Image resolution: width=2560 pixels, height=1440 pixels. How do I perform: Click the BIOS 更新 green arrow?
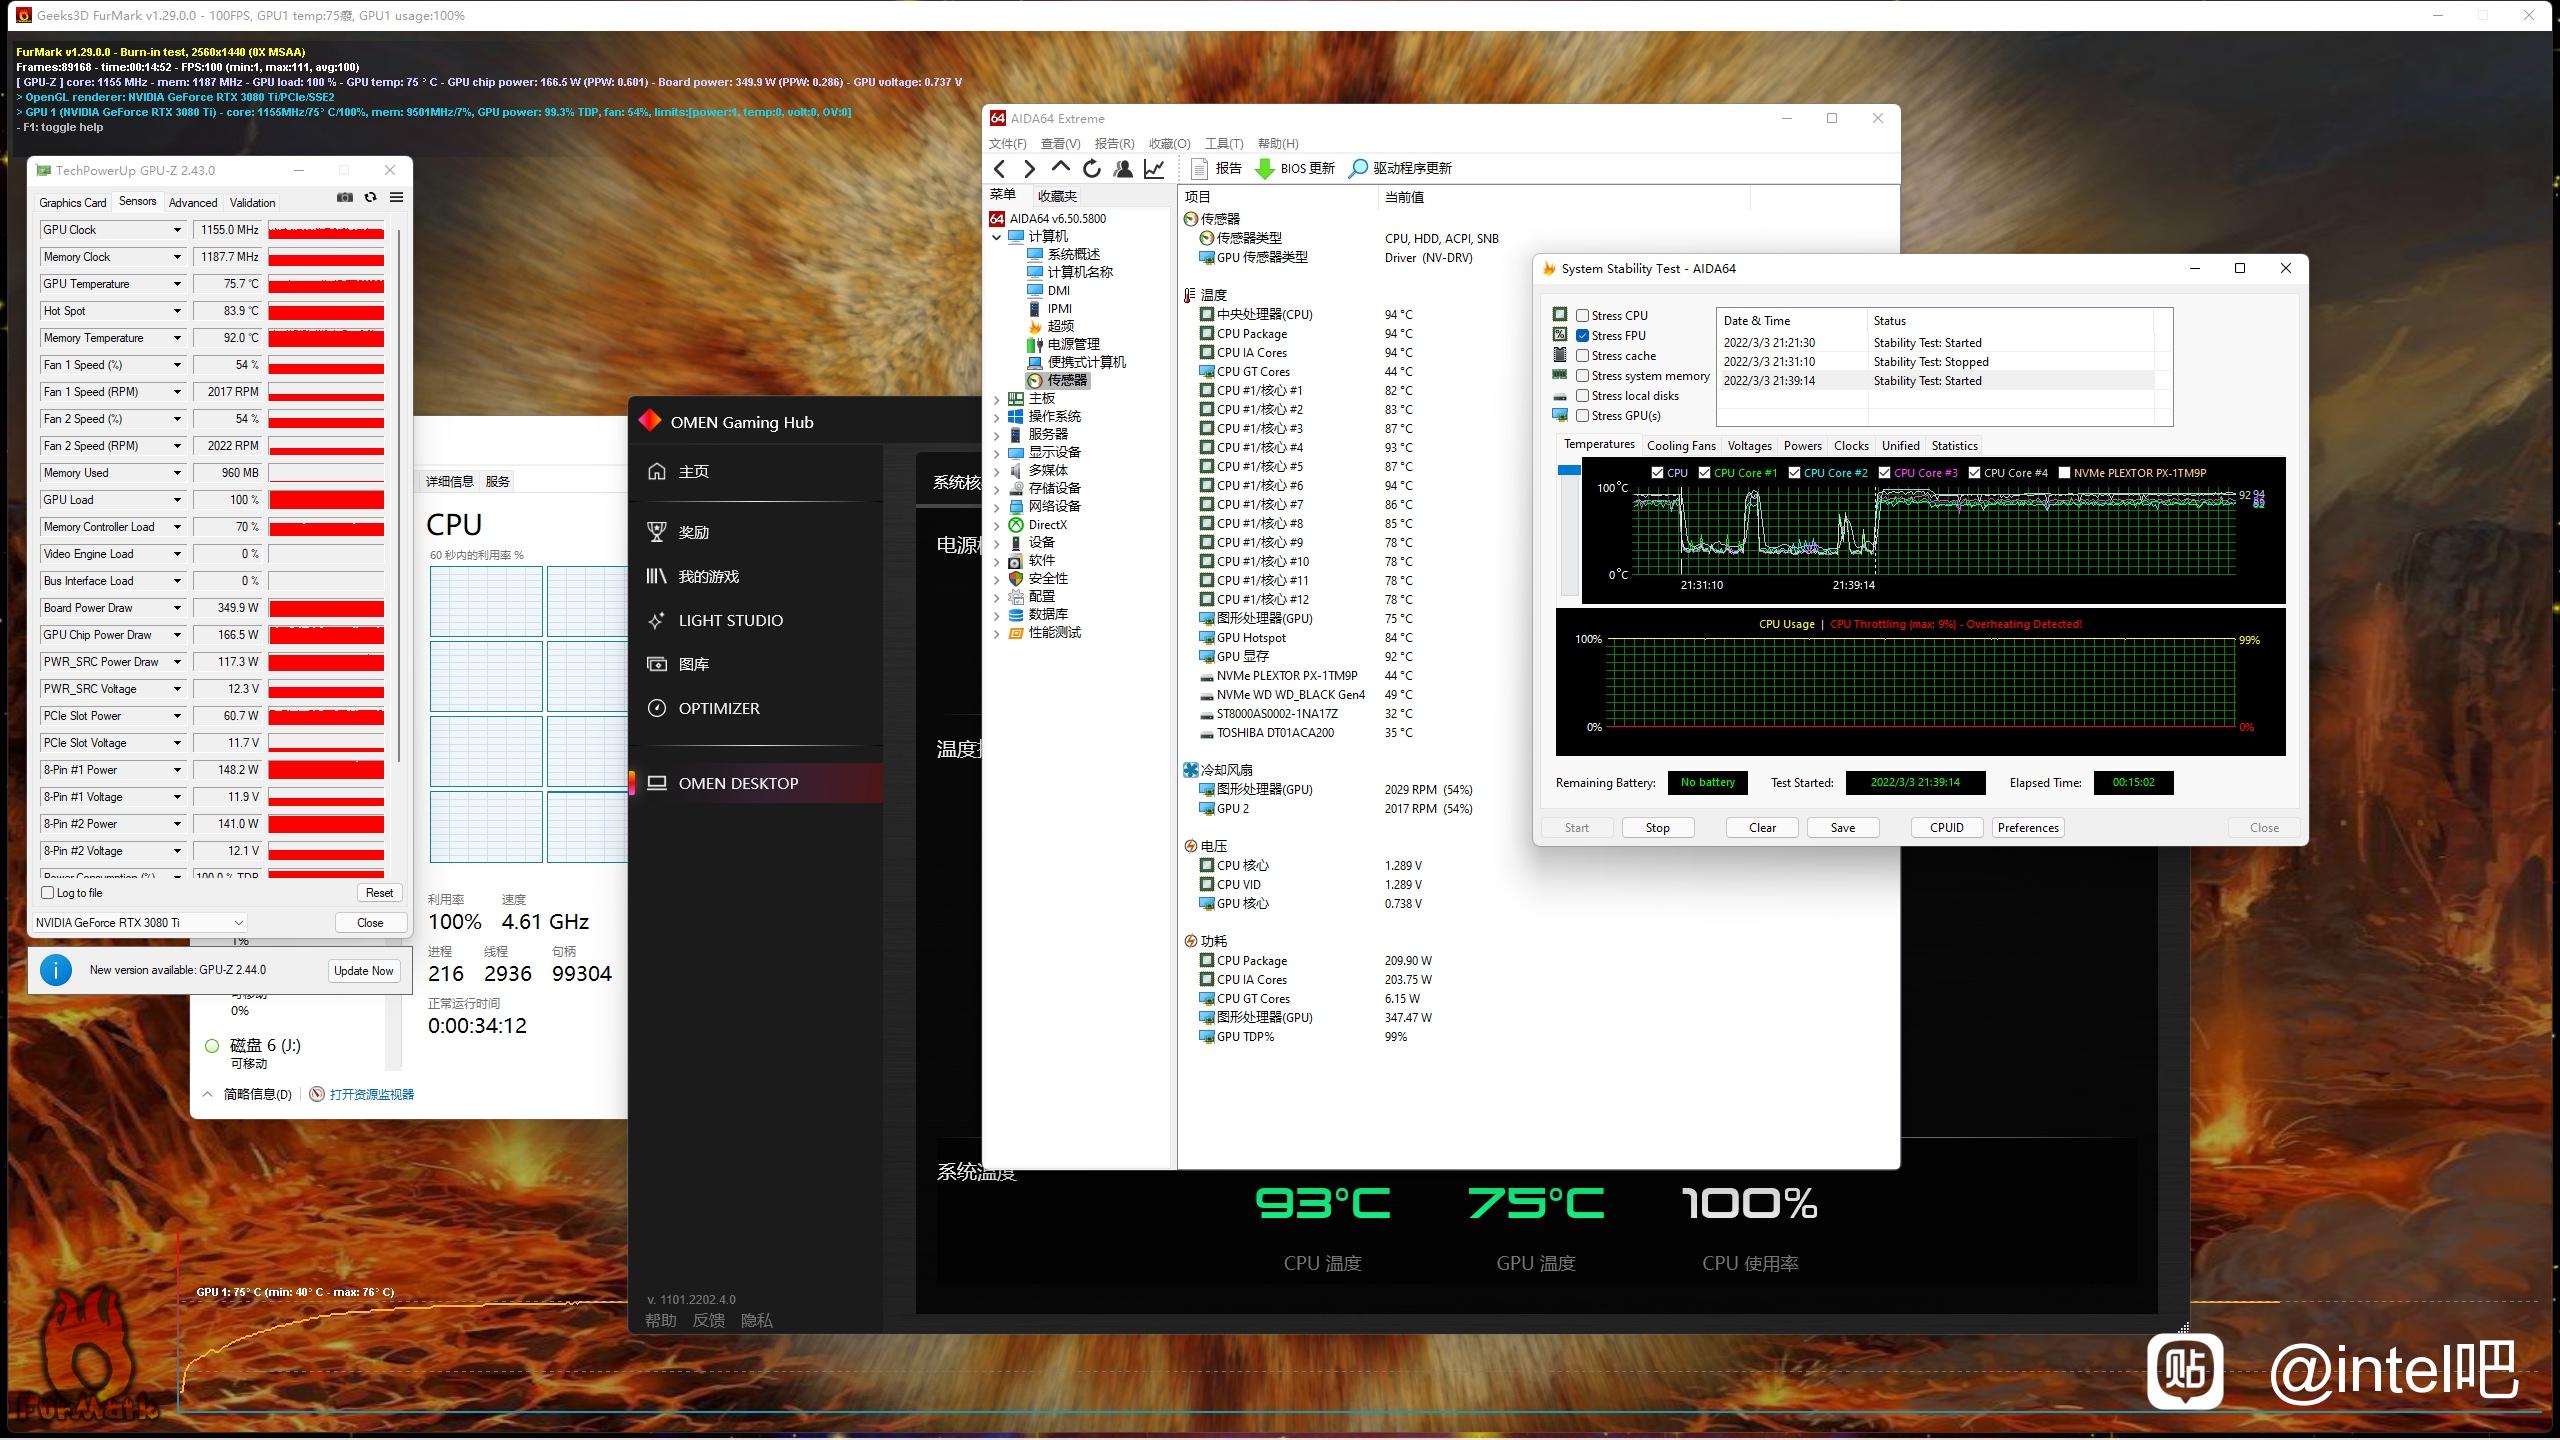tap(1264, 168)
